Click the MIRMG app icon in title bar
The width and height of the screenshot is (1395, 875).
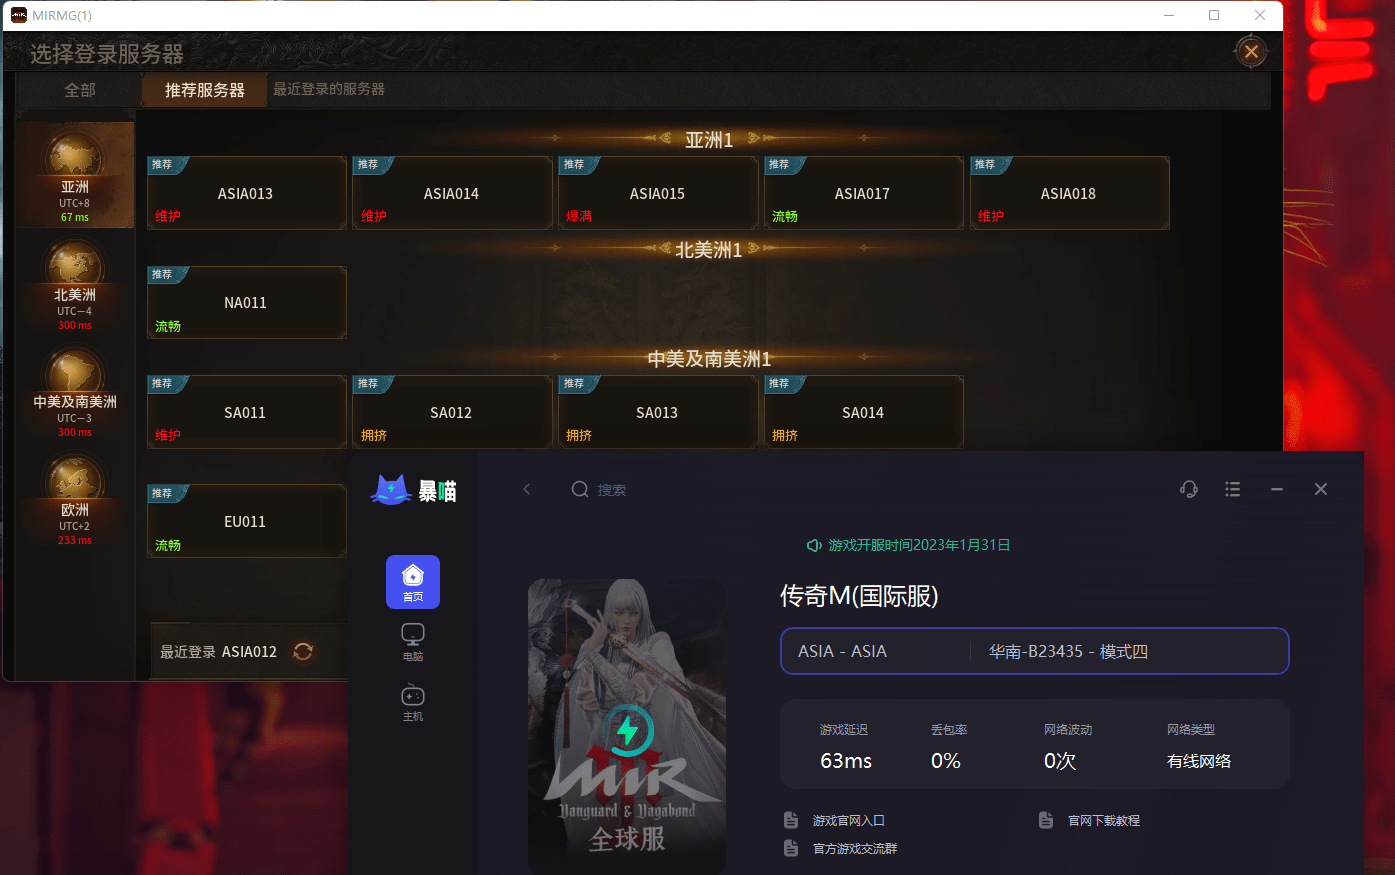coord(18,15)
